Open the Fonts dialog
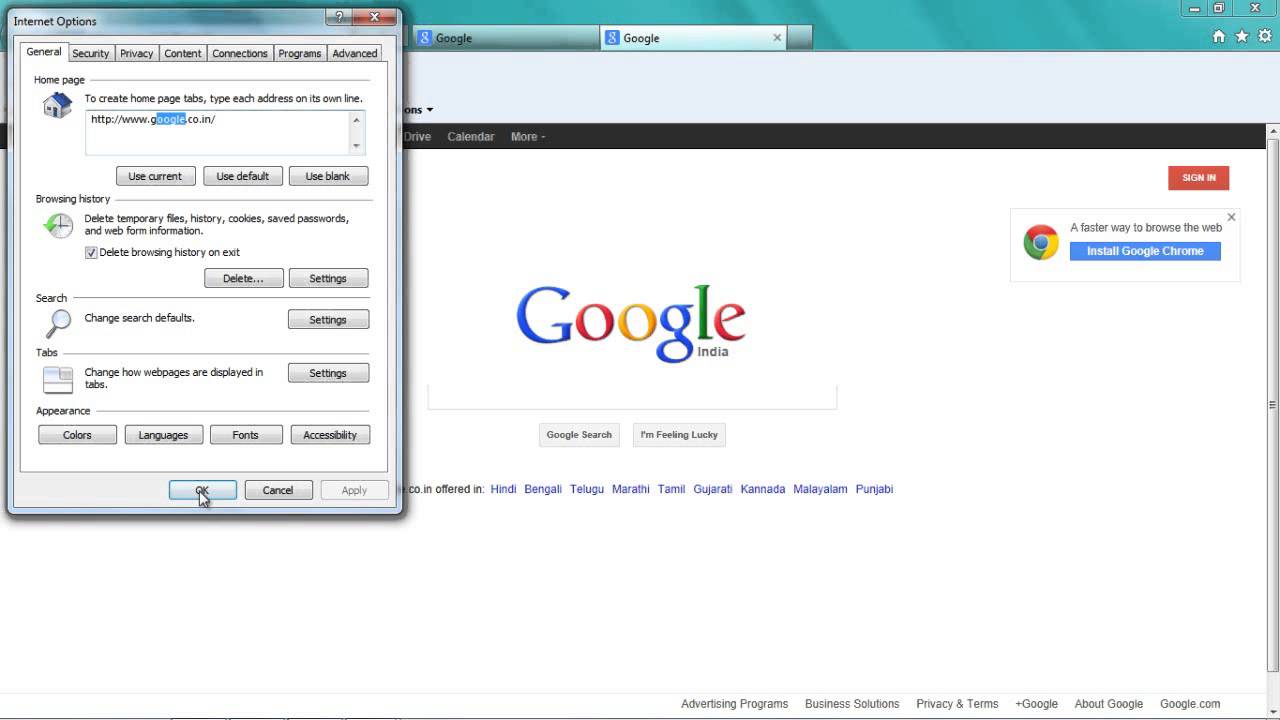This screenshot has width=1280, height=720. click(245, 435)
